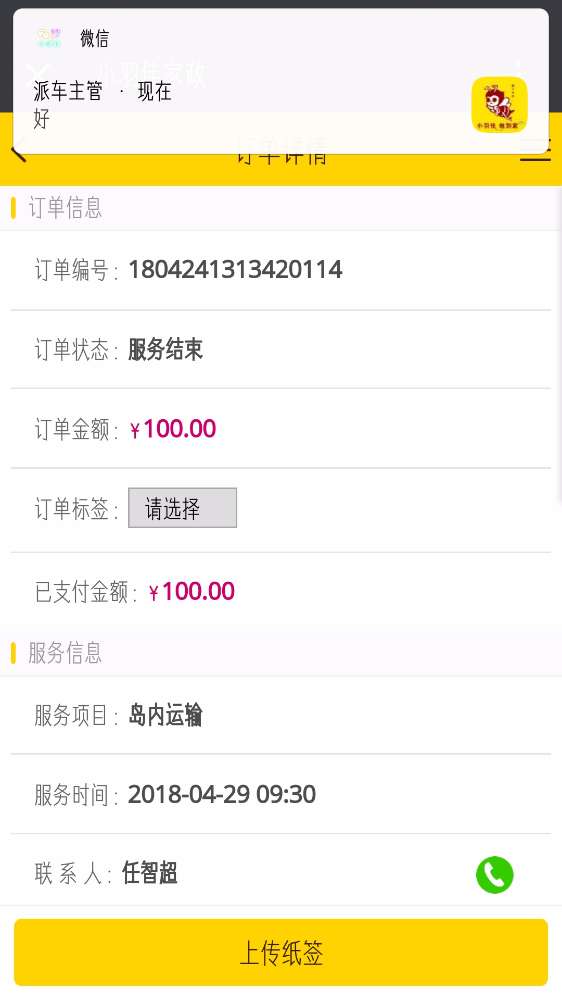The image size is (562, 1000).
Task: Open the 派车主管 WeChat notification banner
Action: [281, 81]
